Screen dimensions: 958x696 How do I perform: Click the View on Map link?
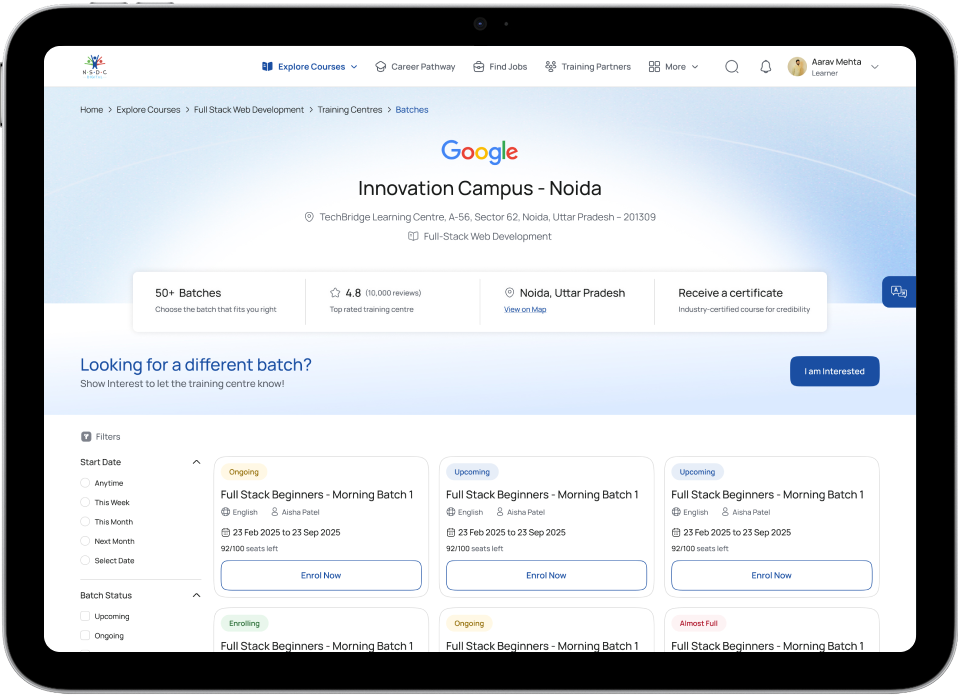coord(525,310)
